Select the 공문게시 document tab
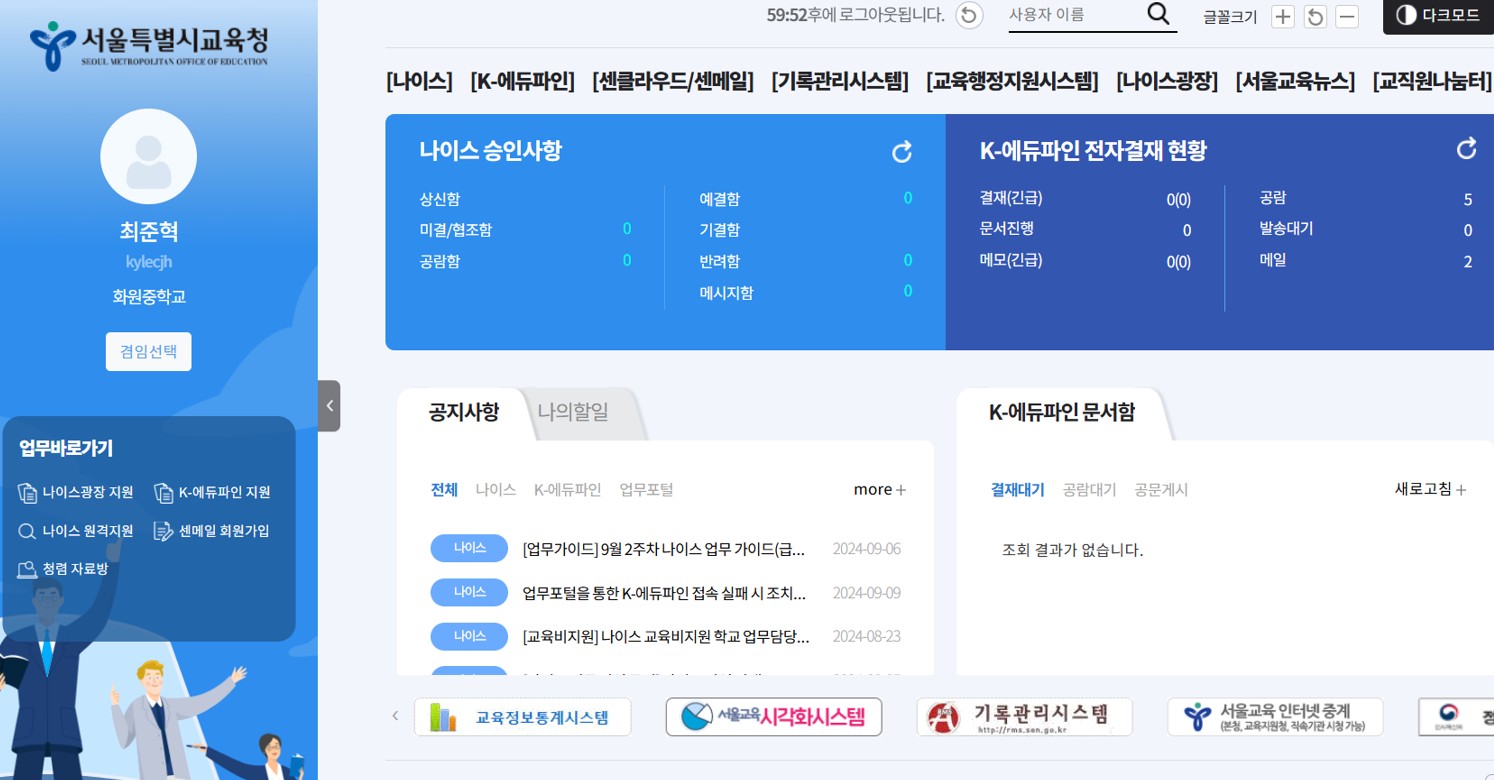The width and height of the screenshot is (1494, 780). (1161, 490)
